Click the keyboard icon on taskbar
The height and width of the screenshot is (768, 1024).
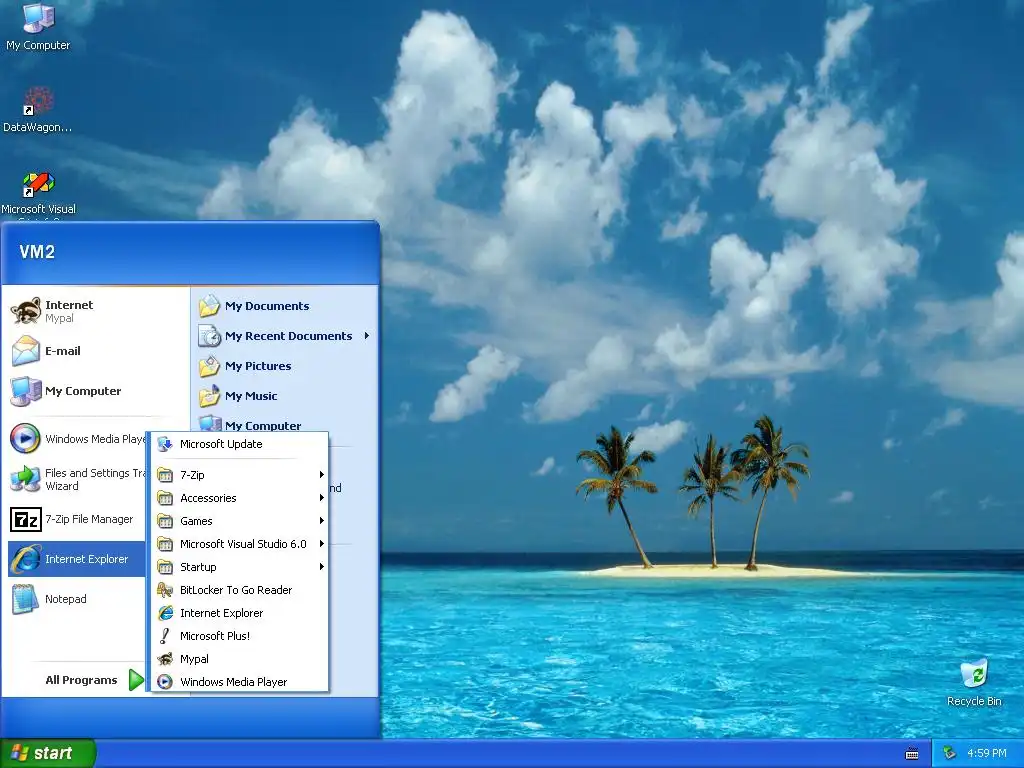click(912, 754)
